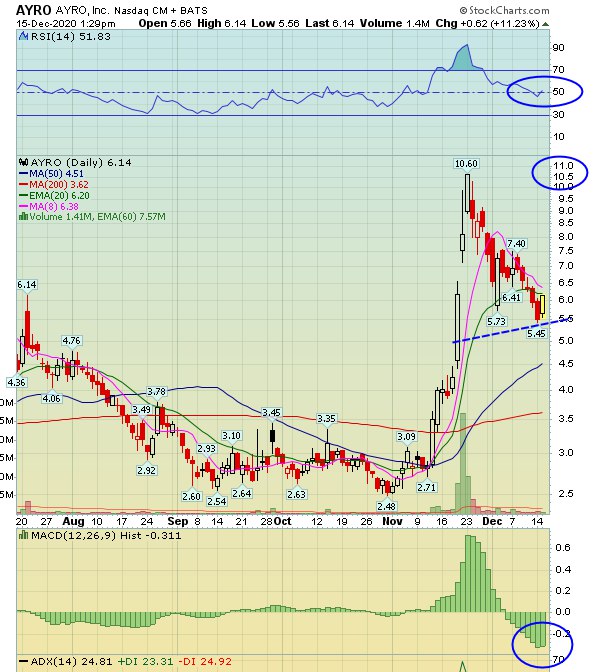Click the RSI 30 axis level label
Screen dimensions: 604x672
[558, 114]
